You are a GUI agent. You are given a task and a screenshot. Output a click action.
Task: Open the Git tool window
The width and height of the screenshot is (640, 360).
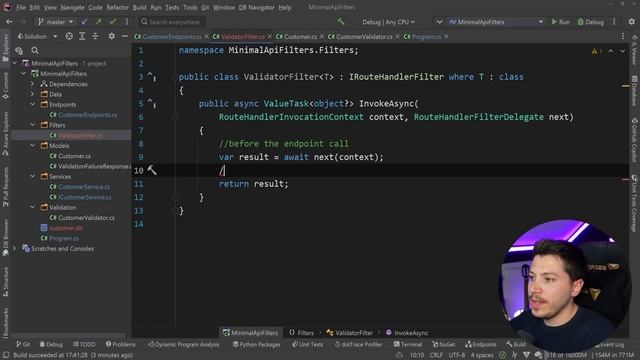click(x=23, y=344)
